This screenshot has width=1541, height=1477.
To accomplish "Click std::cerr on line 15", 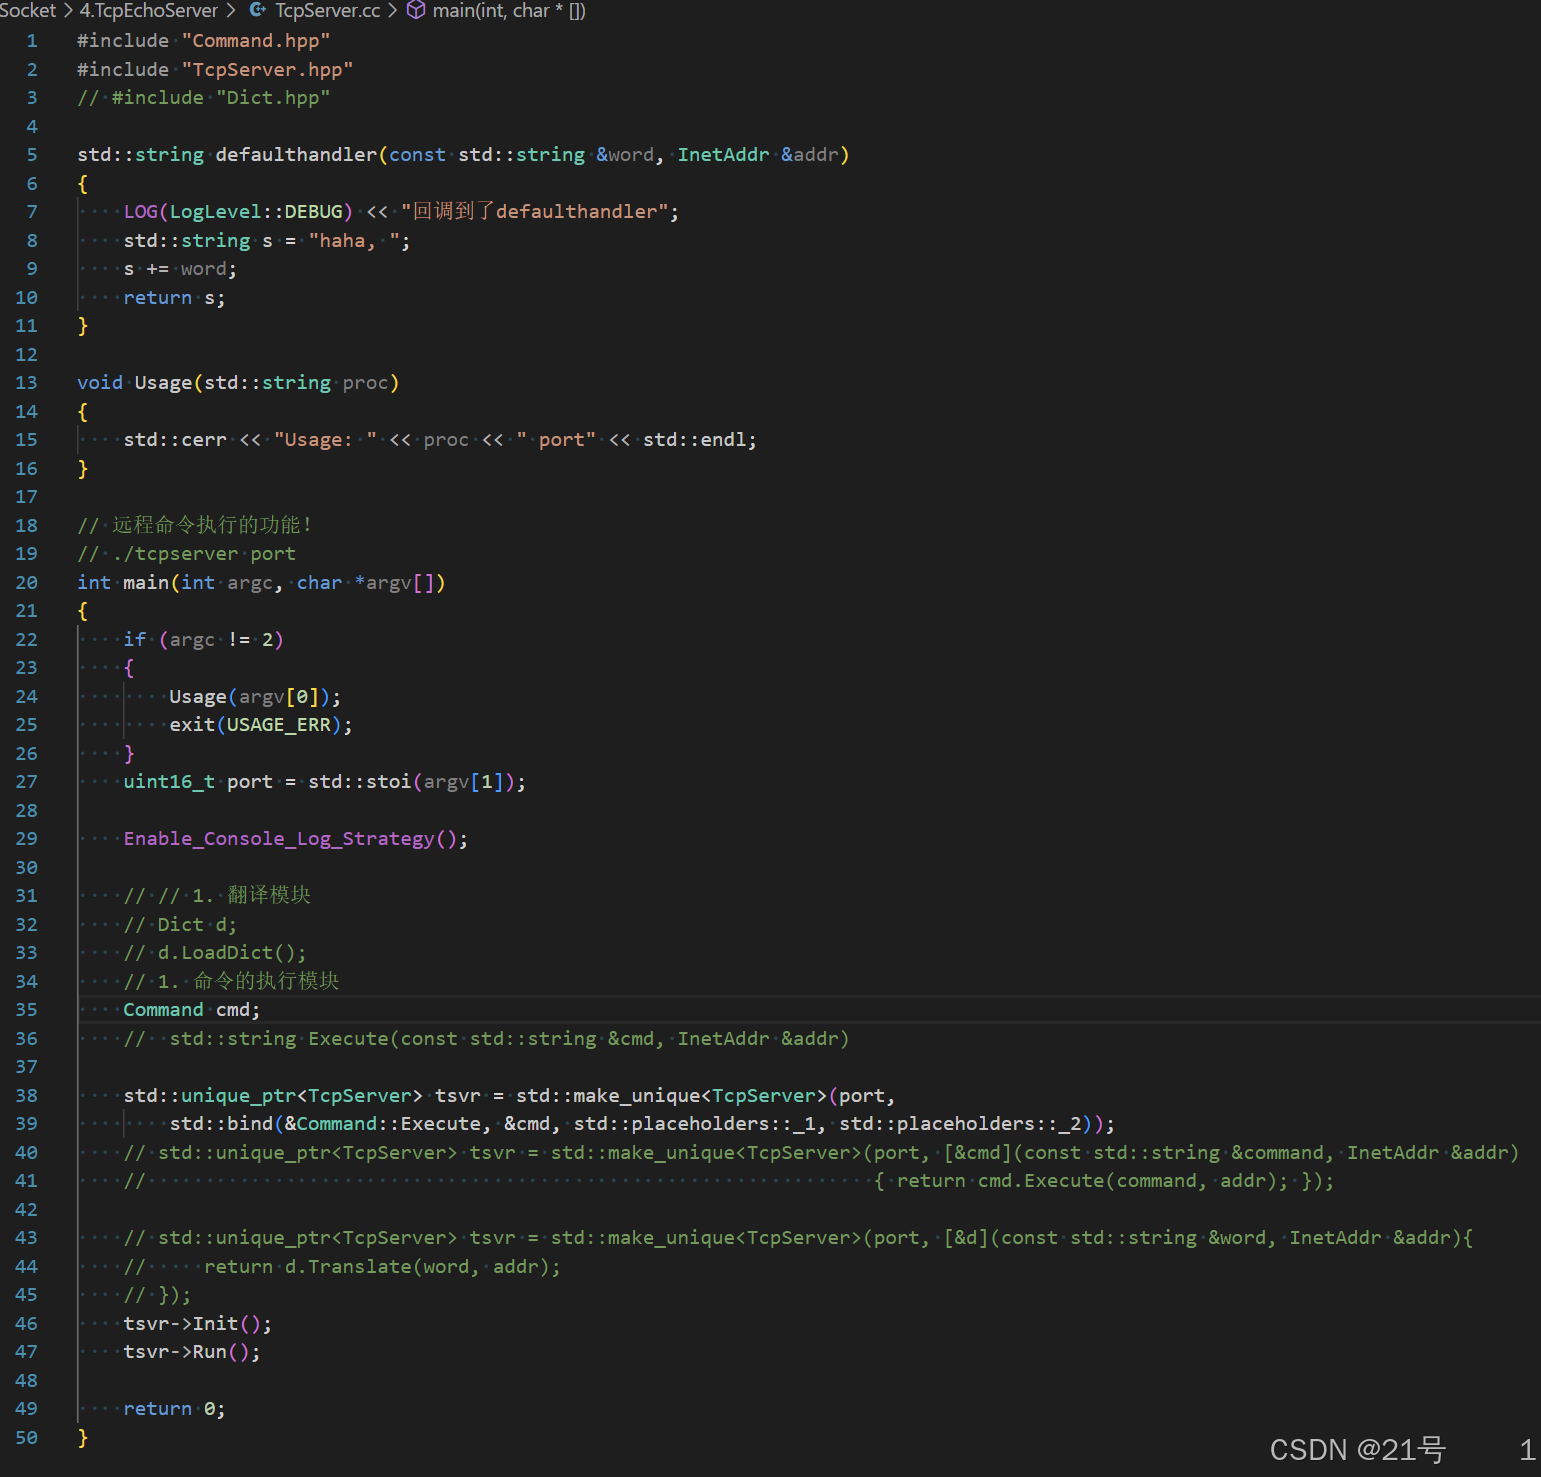I will coord(175,440).
